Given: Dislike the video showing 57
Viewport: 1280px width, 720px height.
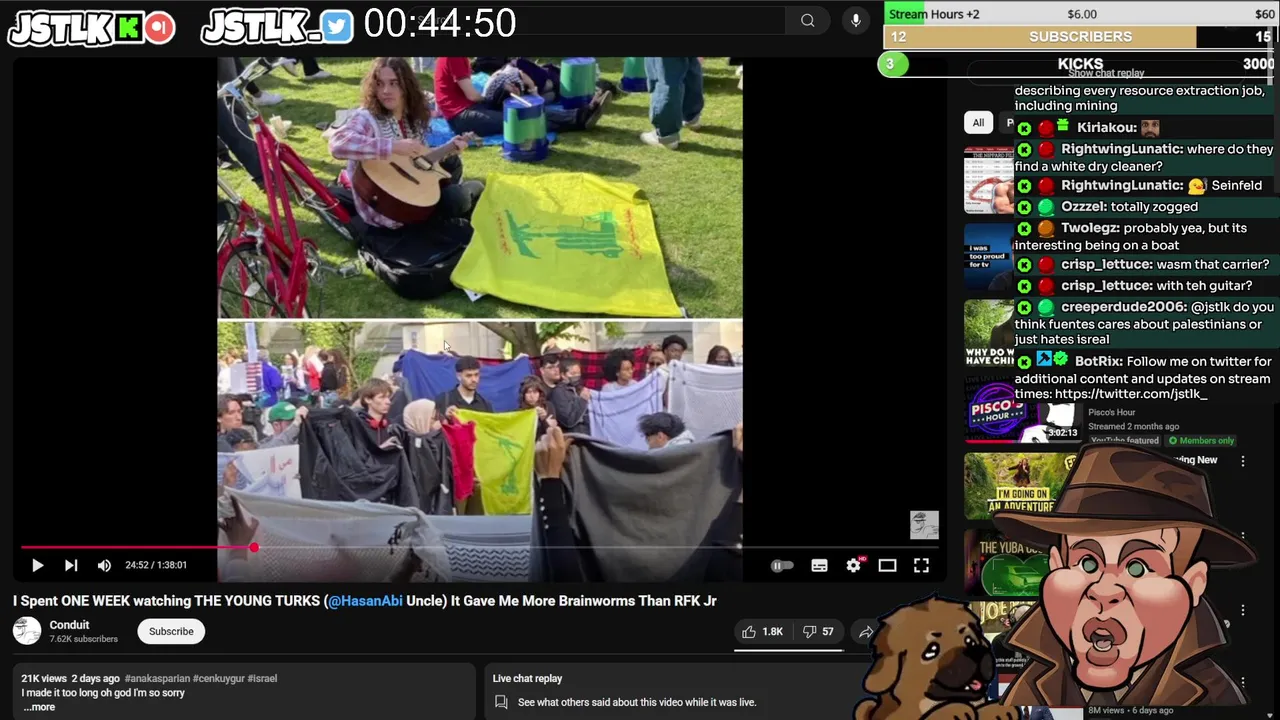Looking at the screenshot, I should pos(818,631).
